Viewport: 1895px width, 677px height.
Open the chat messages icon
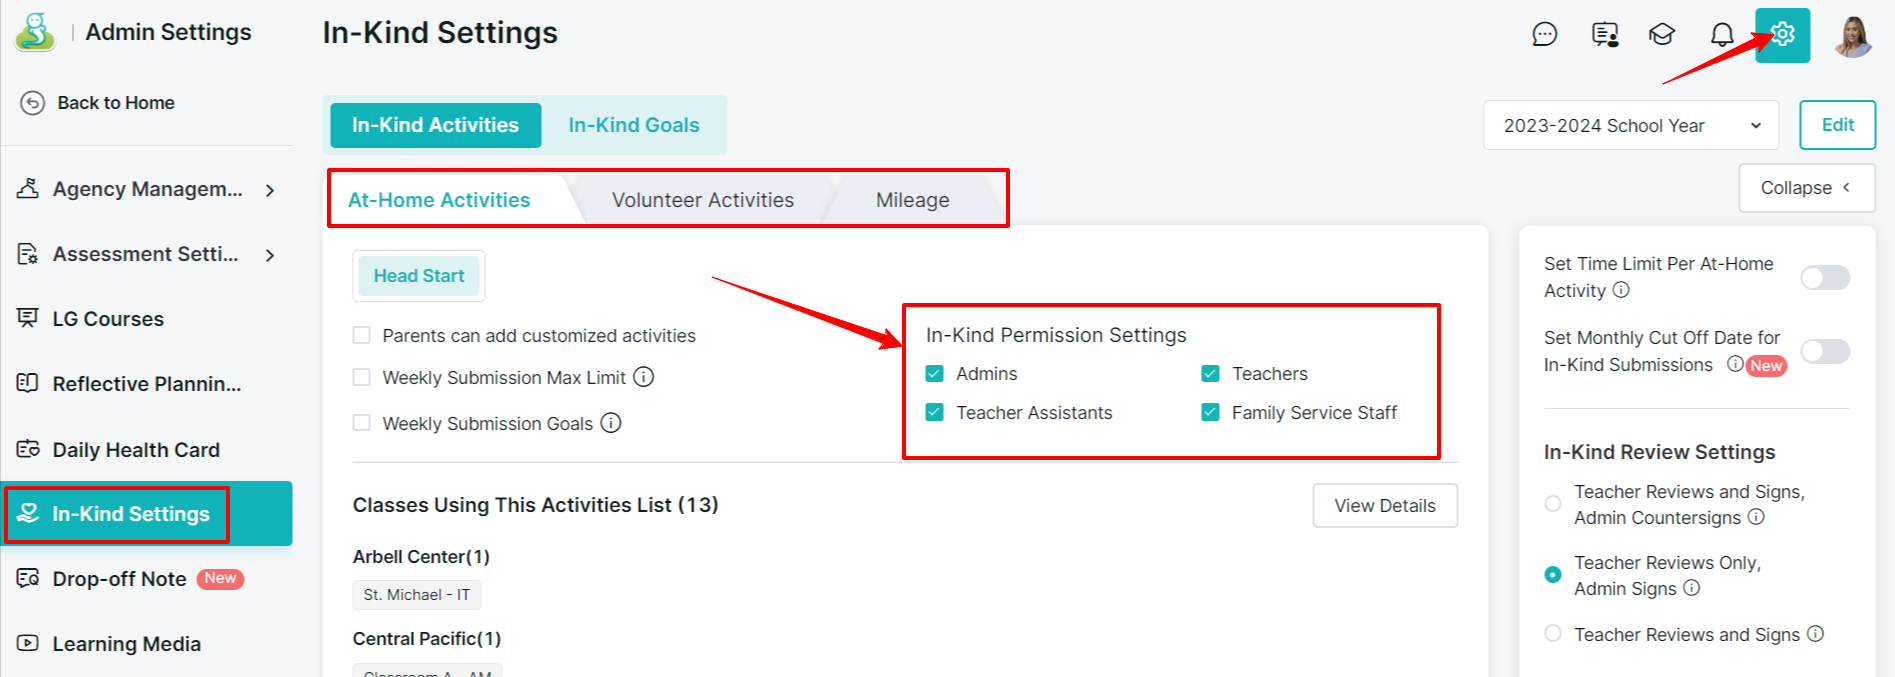tap(1545, 35)
